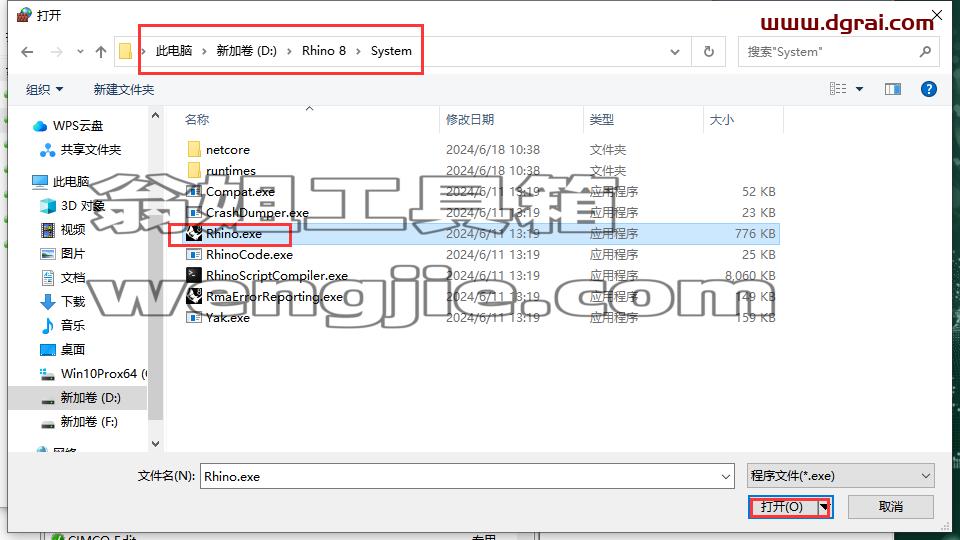Click the 打开(O) button
The image size is (960, 540).
782,507
